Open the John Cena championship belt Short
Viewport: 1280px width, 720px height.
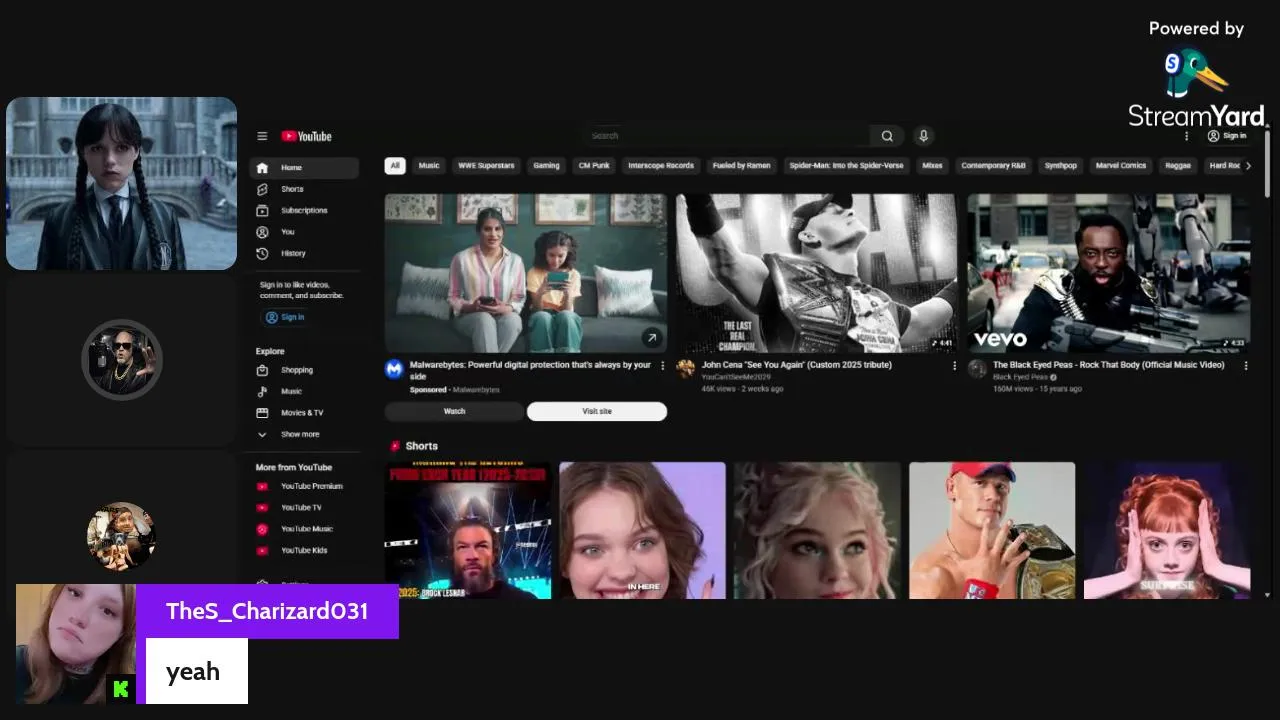pyautogui.click(x=992, y=530)
